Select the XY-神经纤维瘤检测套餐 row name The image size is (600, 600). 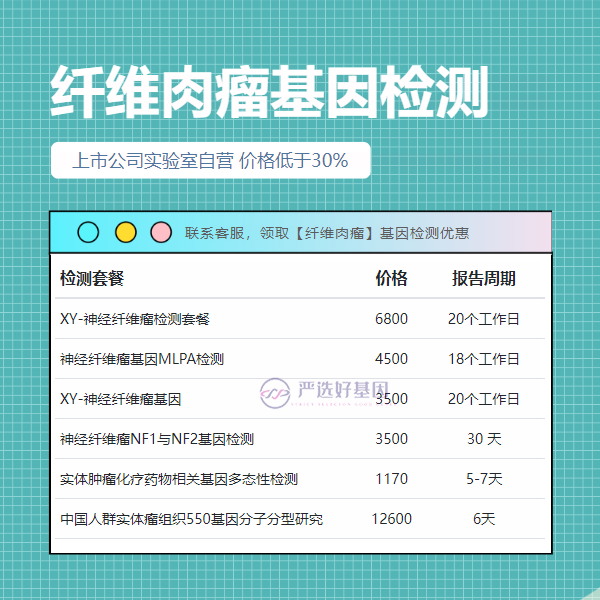(135, 319)
